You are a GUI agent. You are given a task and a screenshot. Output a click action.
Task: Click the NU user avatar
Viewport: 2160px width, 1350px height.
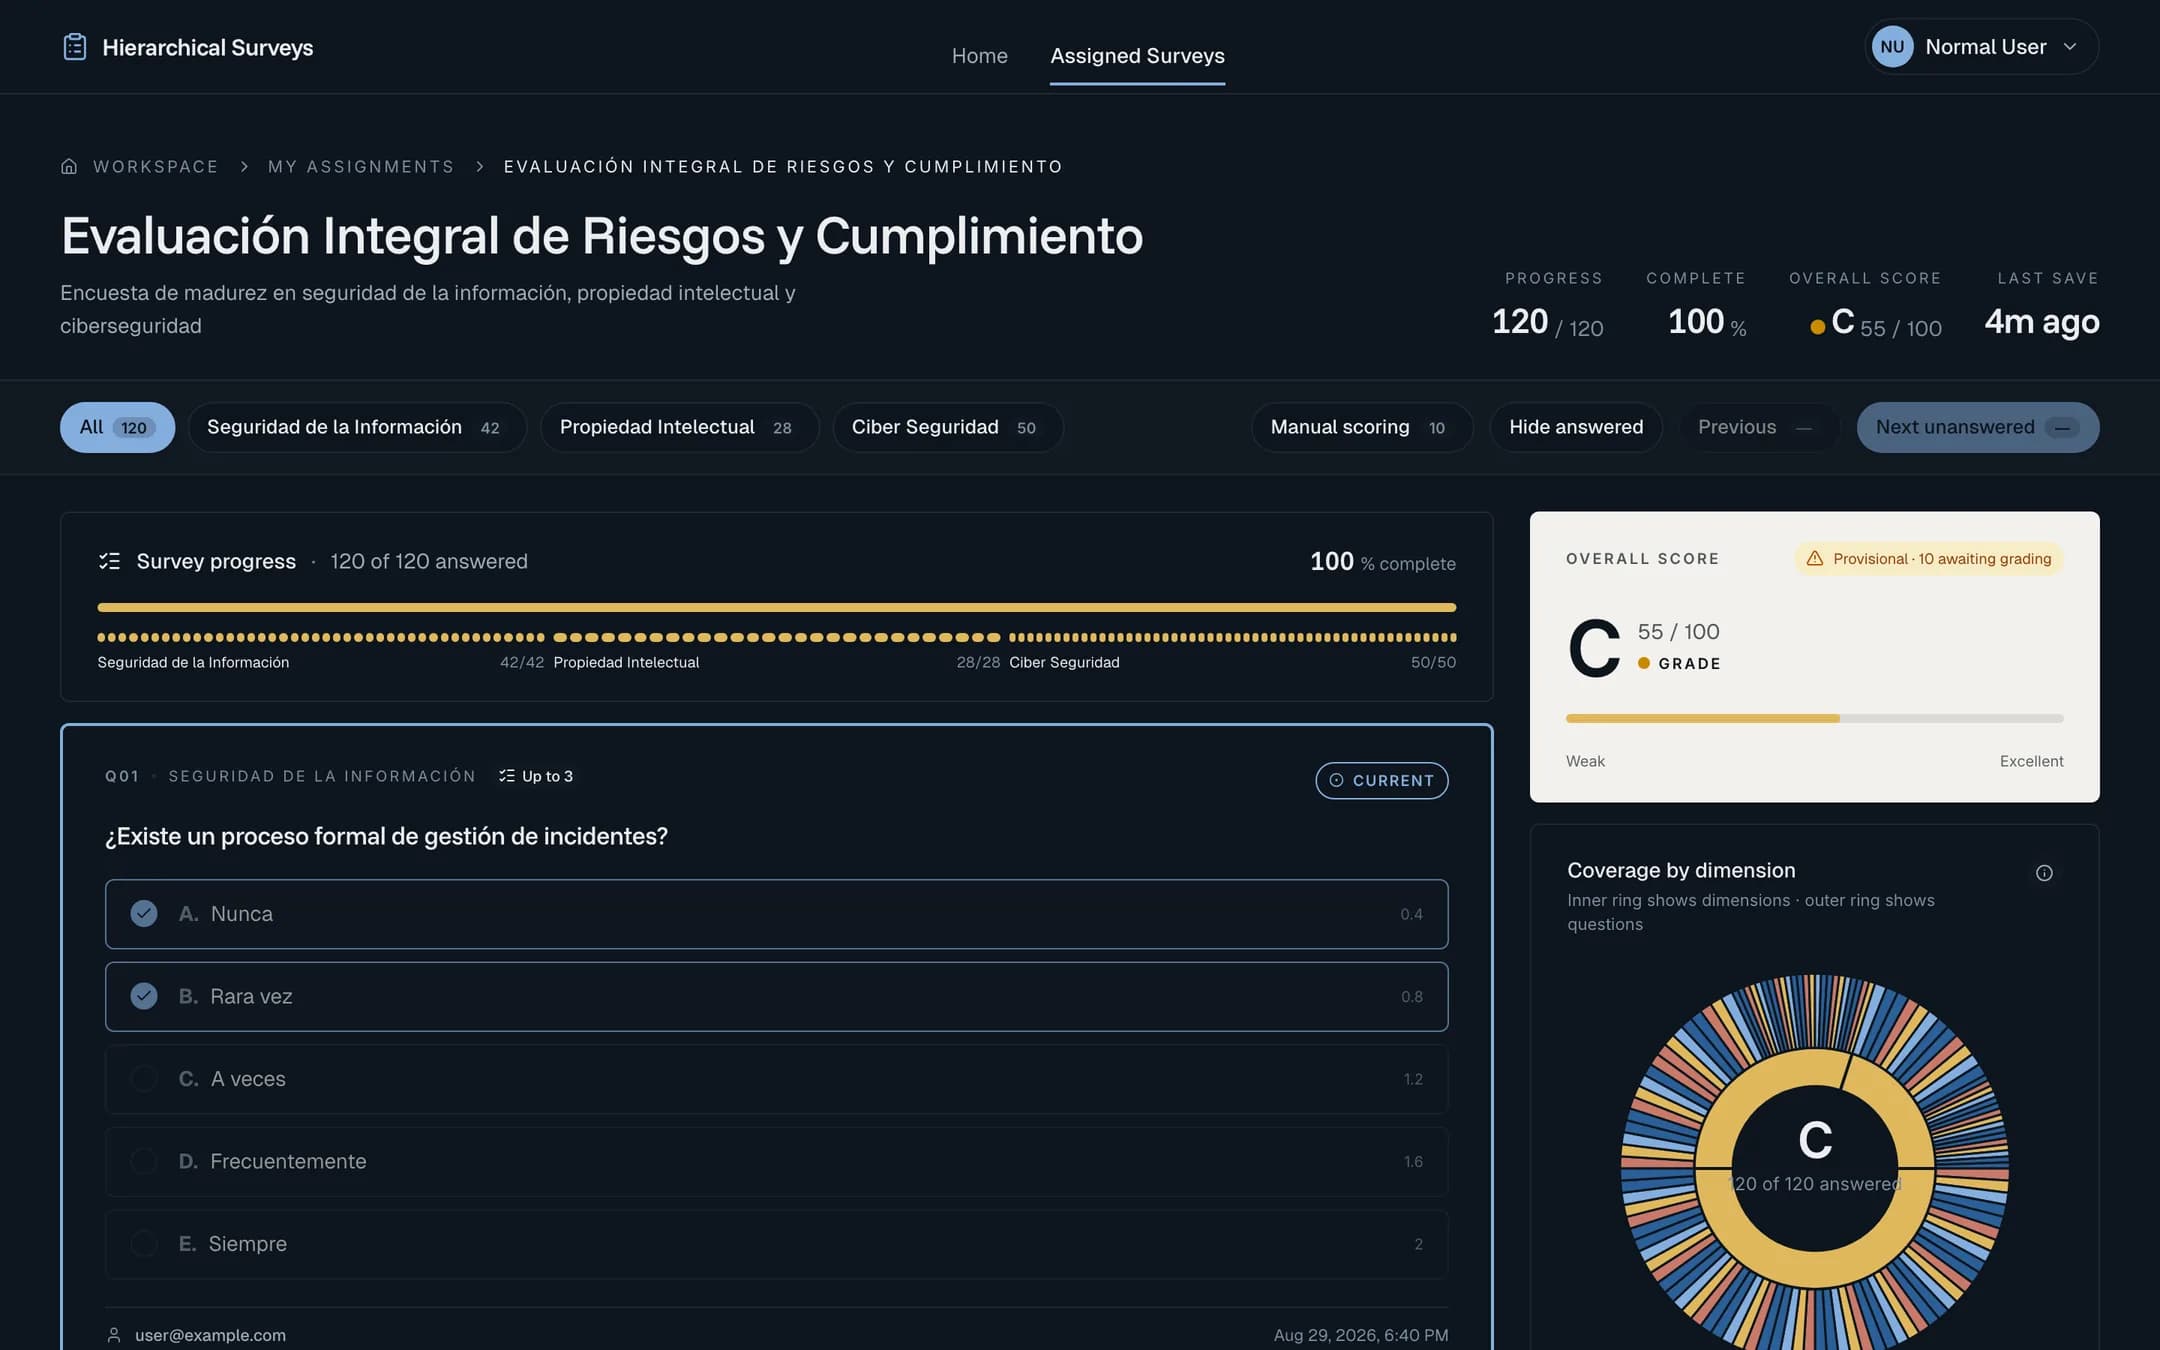1892,47
